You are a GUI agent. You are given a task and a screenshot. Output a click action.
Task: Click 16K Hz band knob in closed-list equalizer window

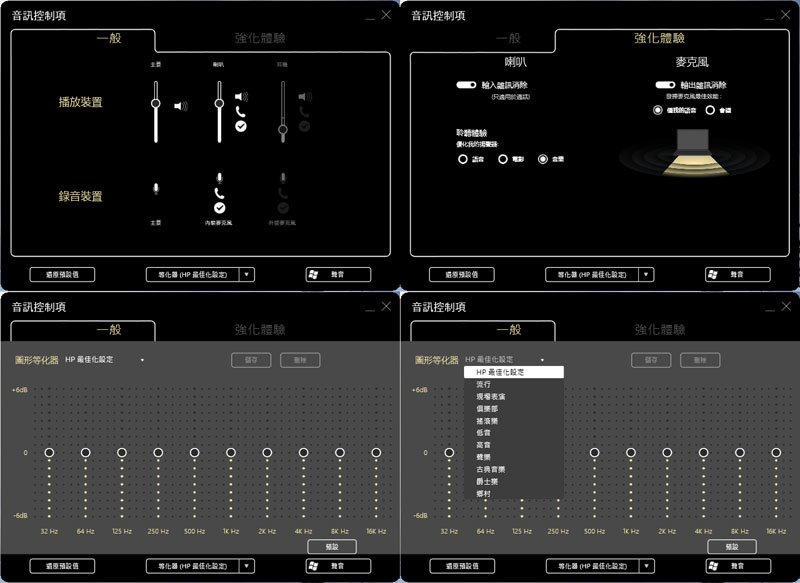[376, 452]
